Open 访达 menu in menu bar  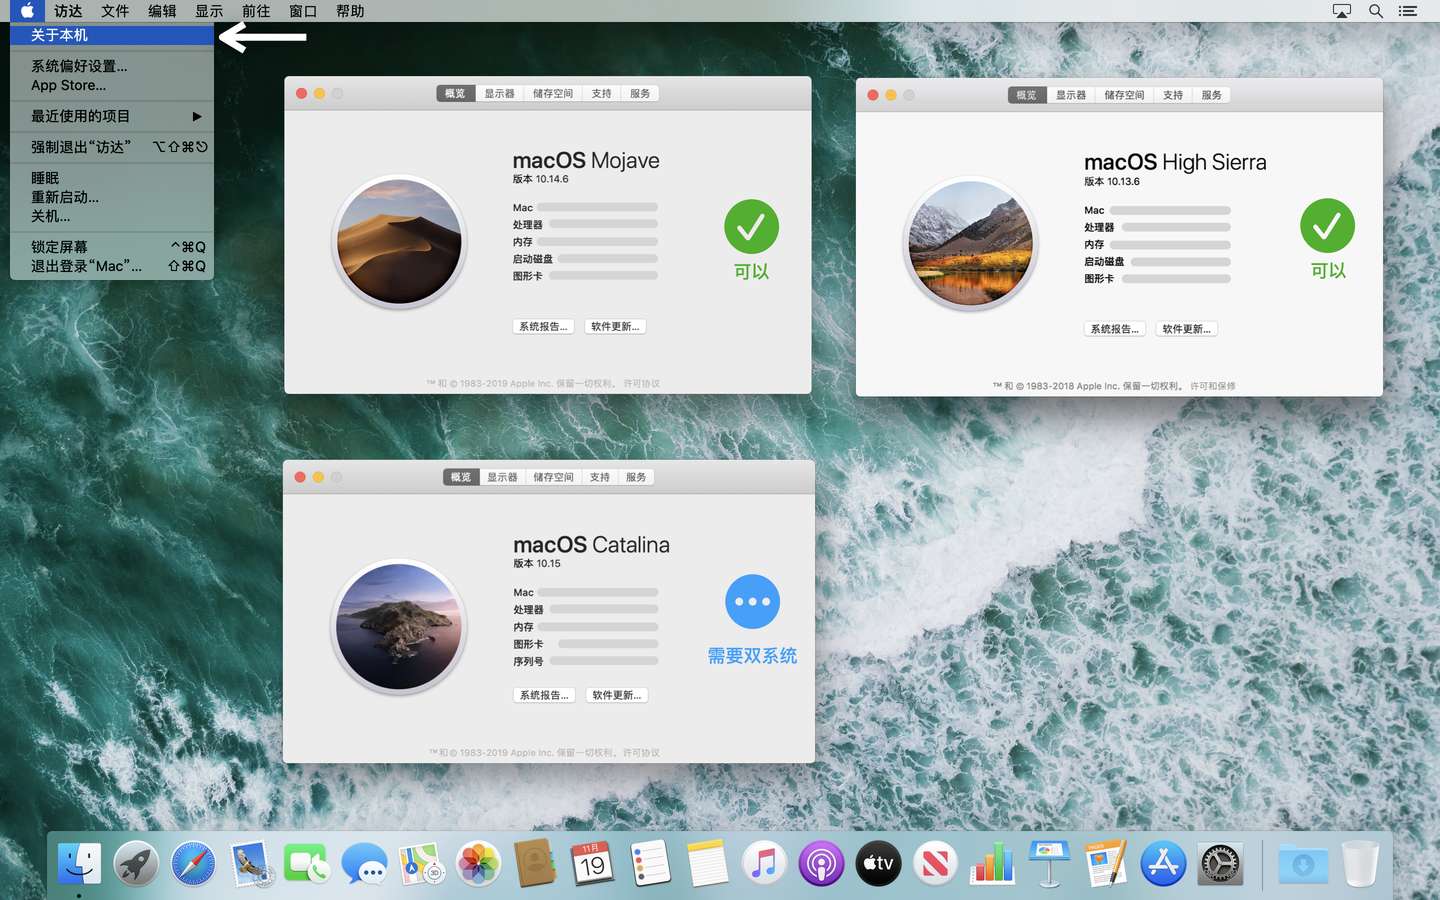[x=68, y=11]
